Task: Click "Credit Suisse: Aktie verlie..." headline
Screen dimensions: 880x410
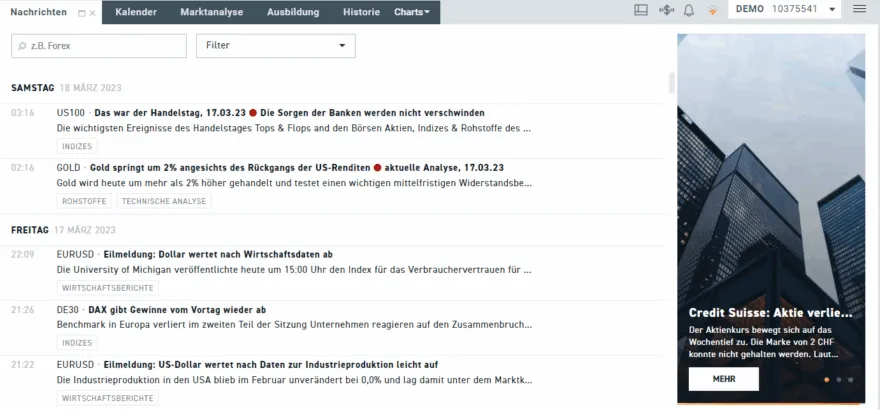Action: pos(771,313)
